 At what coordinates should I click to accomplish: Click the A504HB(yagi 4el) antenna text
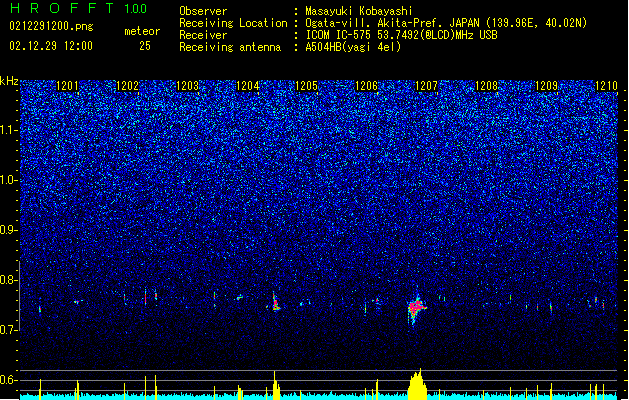[x=353, y=47]
